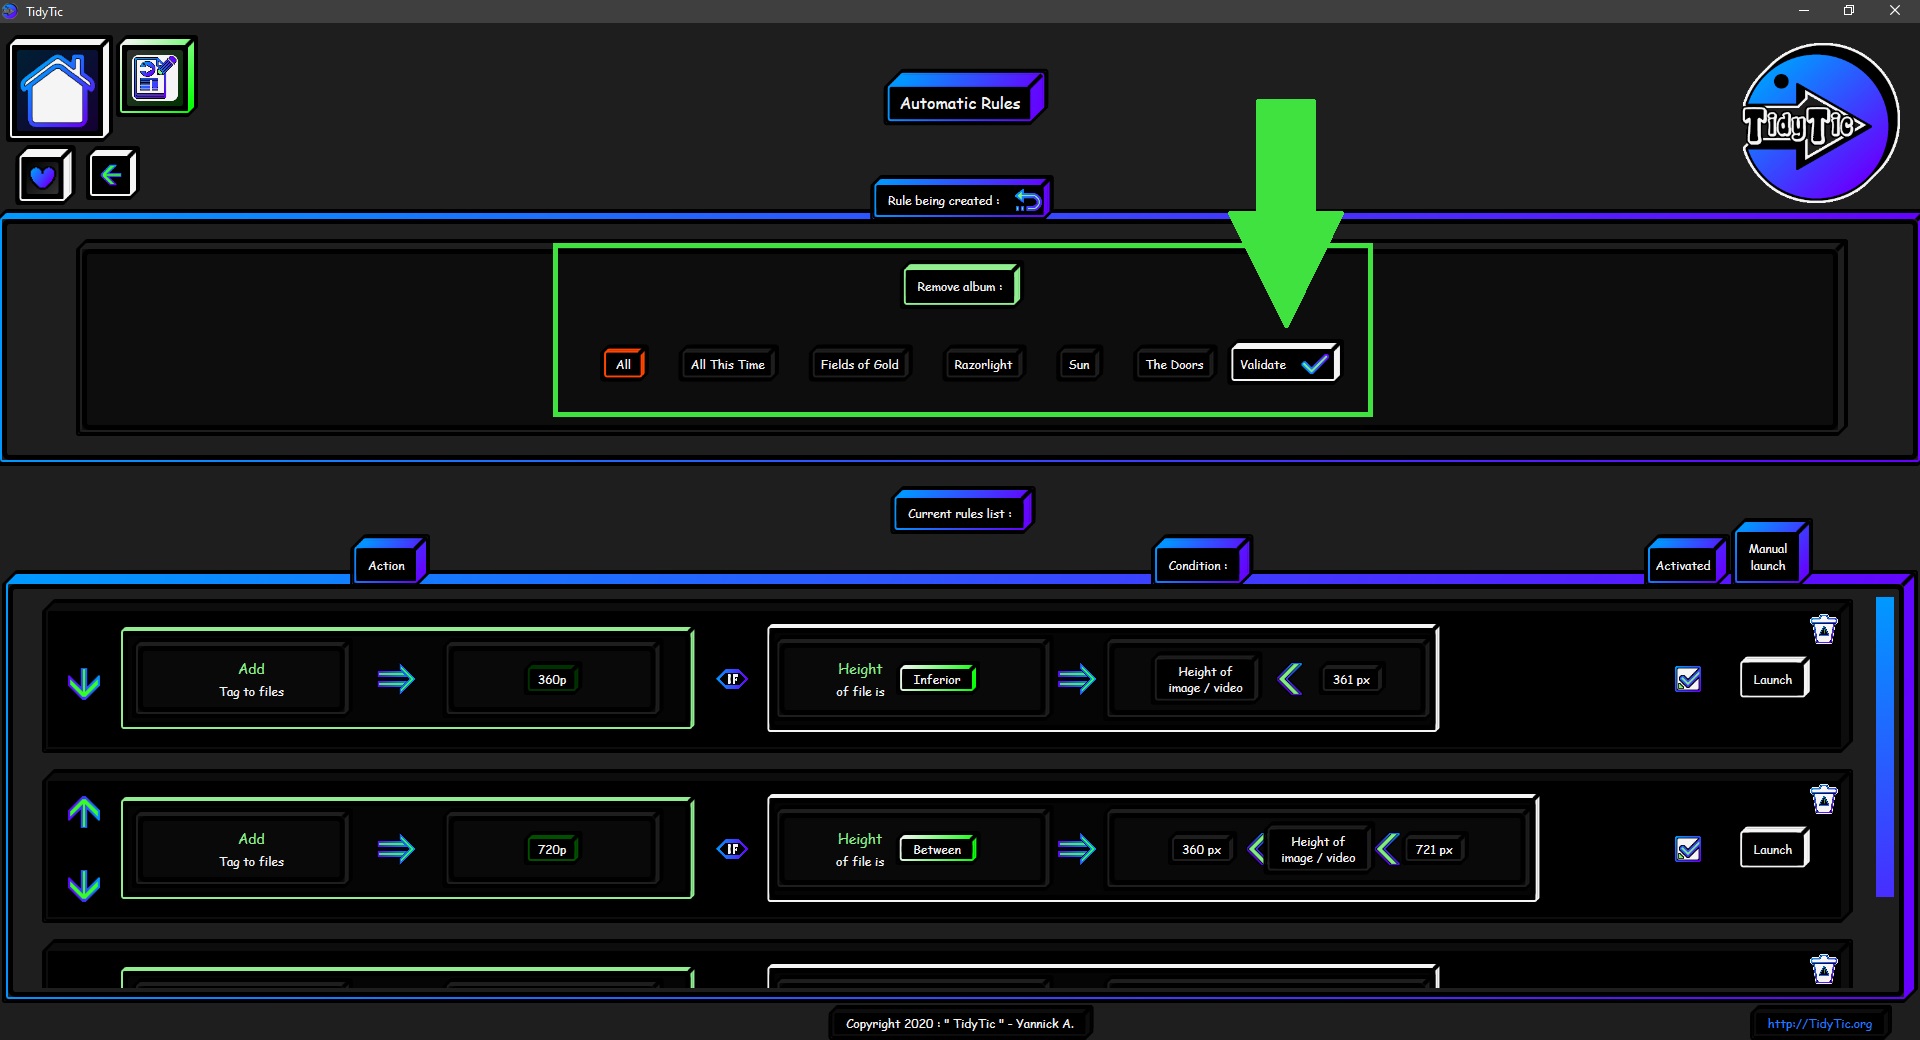Move the 360p rule down
The width and height of the screenshot is (1920, 1040).
tap(84, 683)
